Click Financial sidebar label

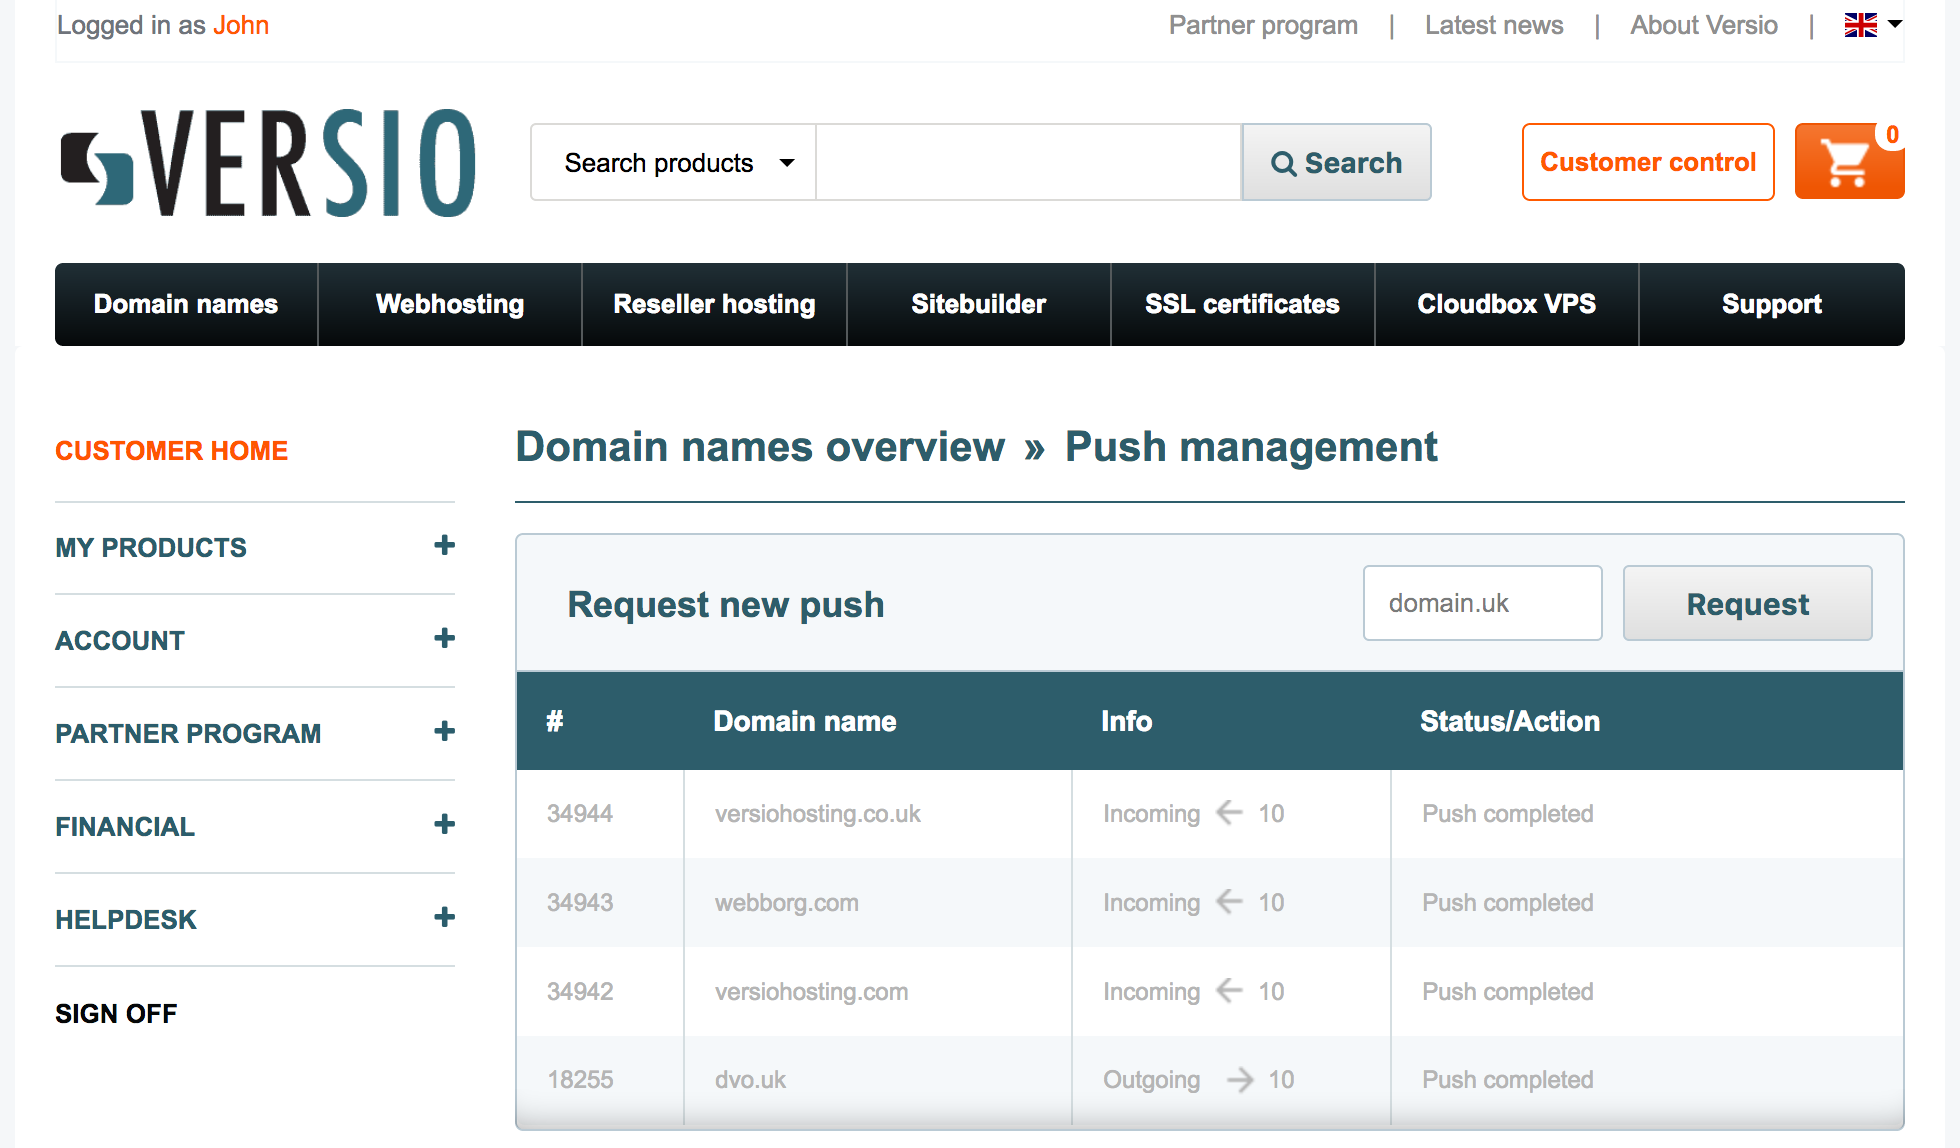click(x=125, y=827)
